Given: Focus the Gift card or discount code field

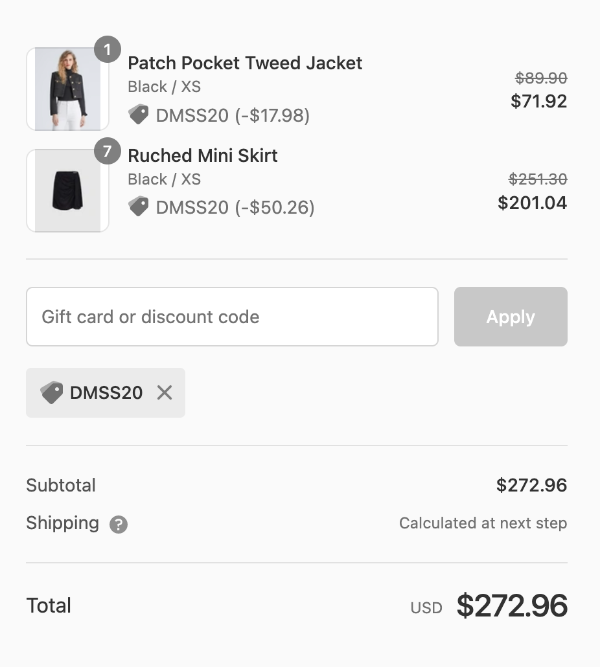Looking at the screenshot, I should point(232,317).
